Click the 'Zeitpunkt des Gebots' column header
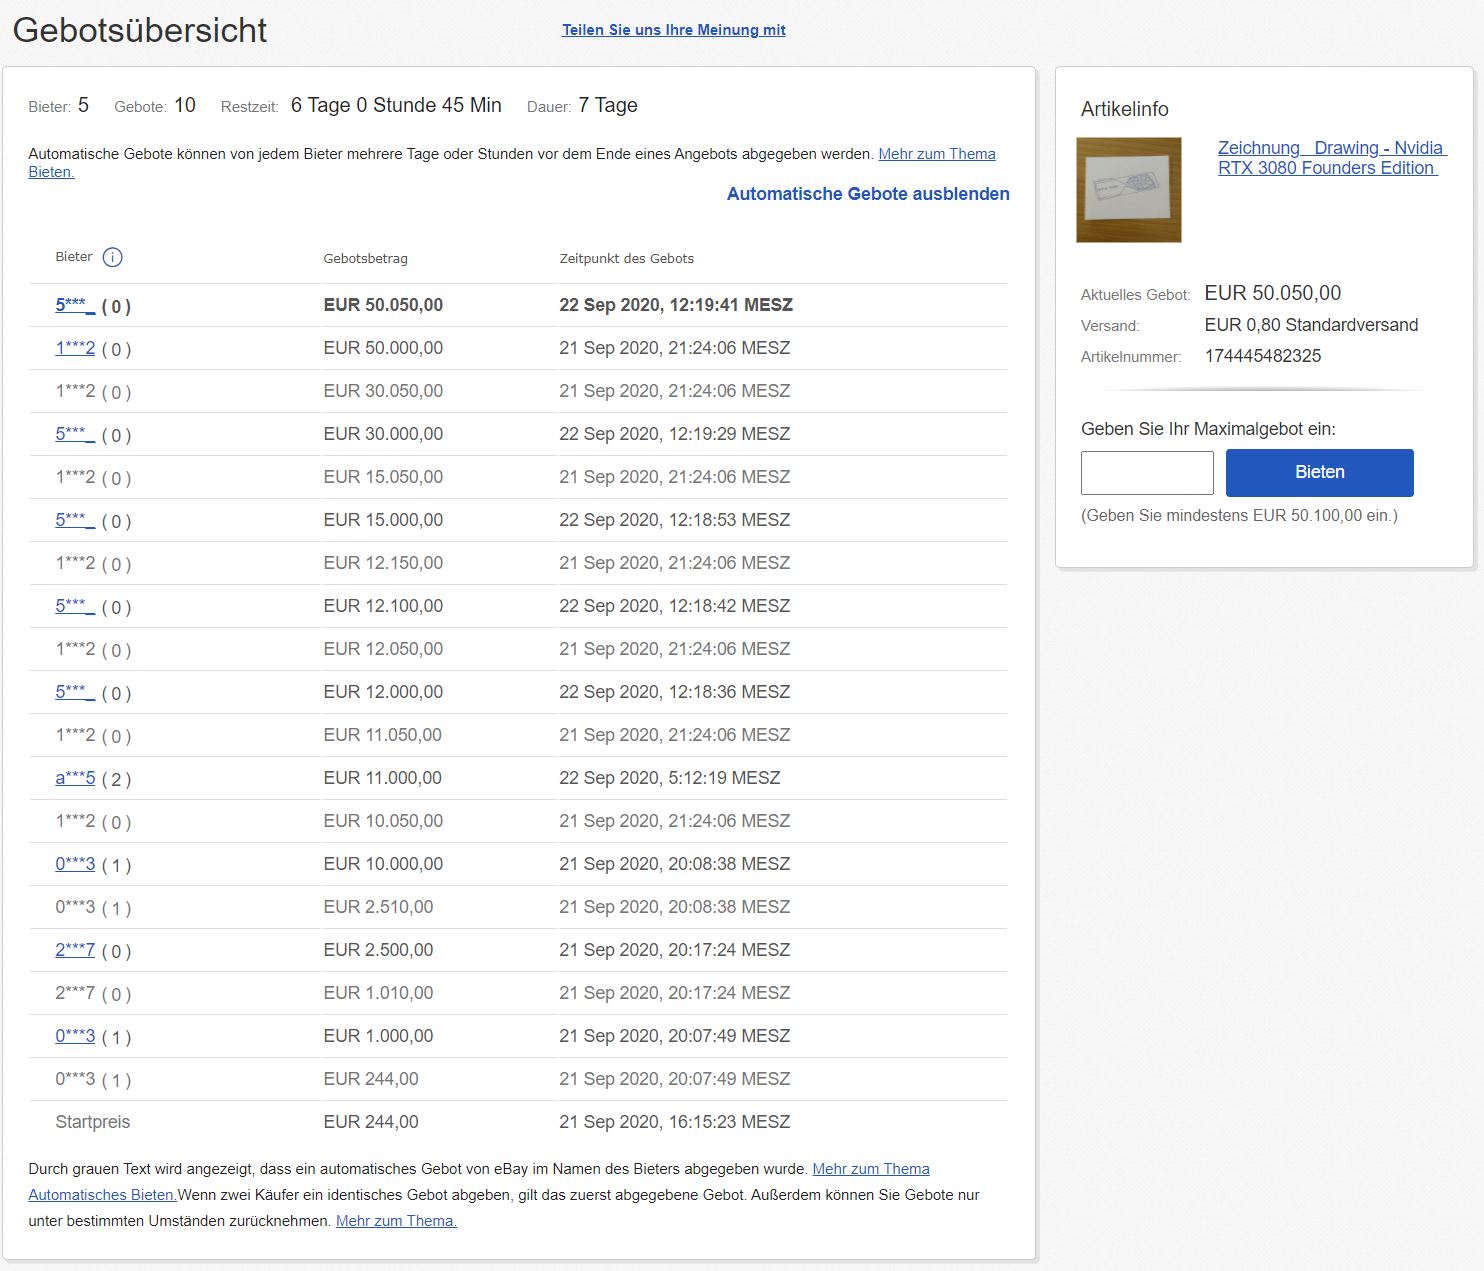Screen dimensions: 1484x1271 point(627,259)
